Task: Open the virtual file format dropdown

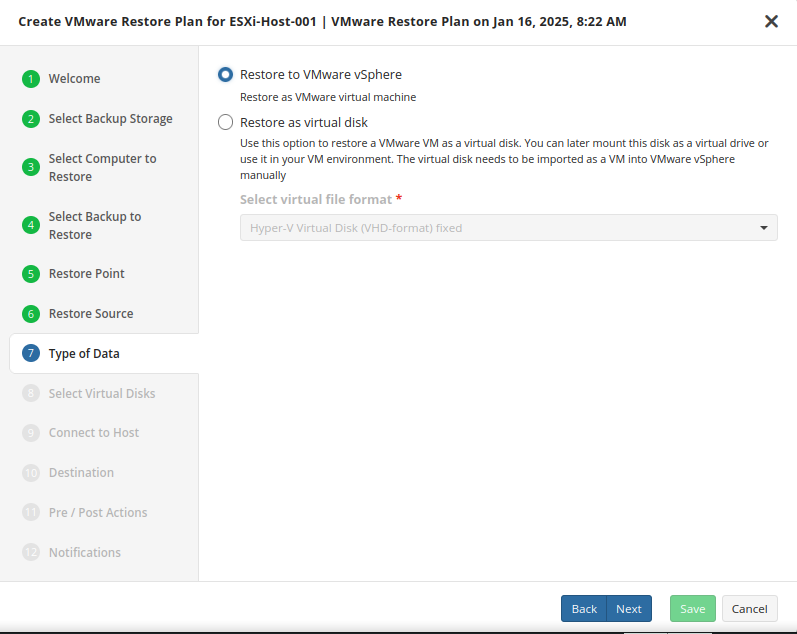Action: 508,228
